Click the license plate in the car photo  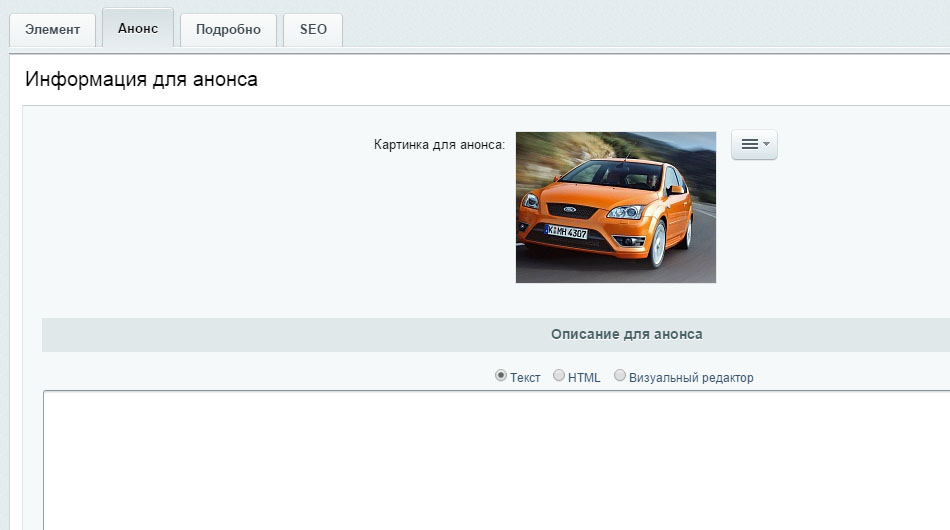tap(566, 231)
